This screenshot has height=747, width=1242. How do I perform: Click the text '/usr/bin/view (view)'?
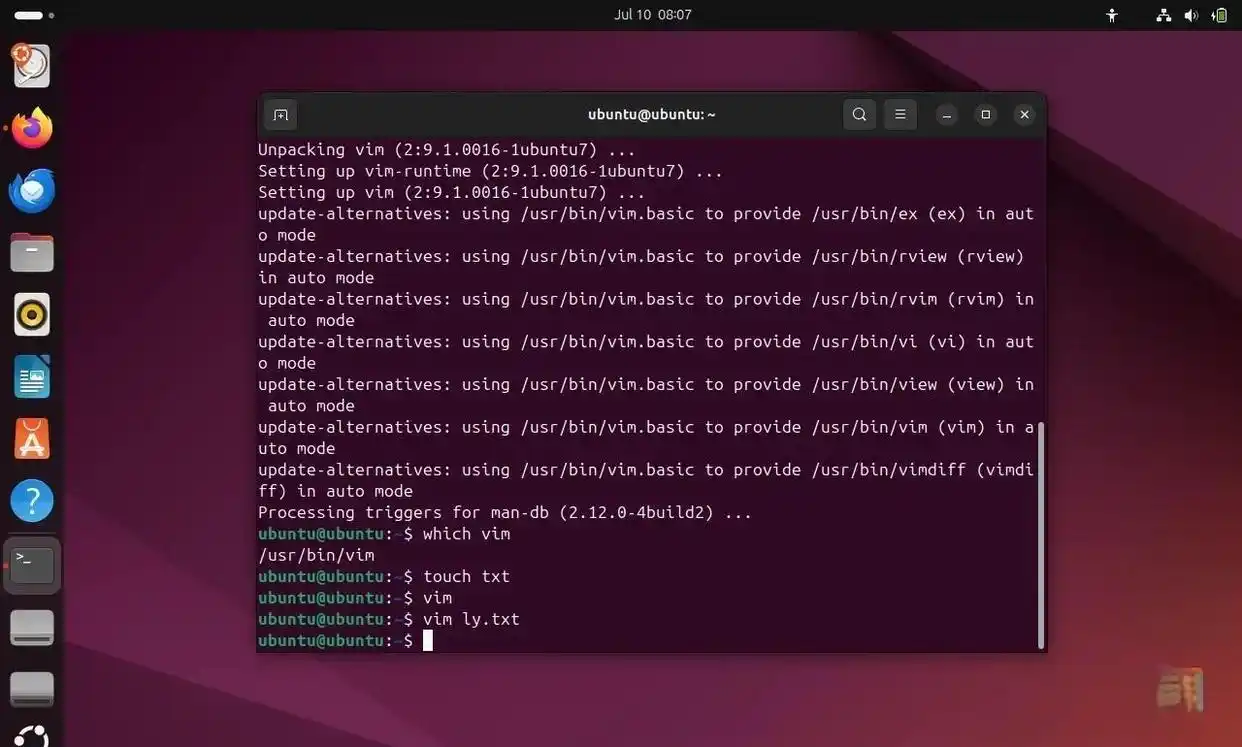point(908,385)
